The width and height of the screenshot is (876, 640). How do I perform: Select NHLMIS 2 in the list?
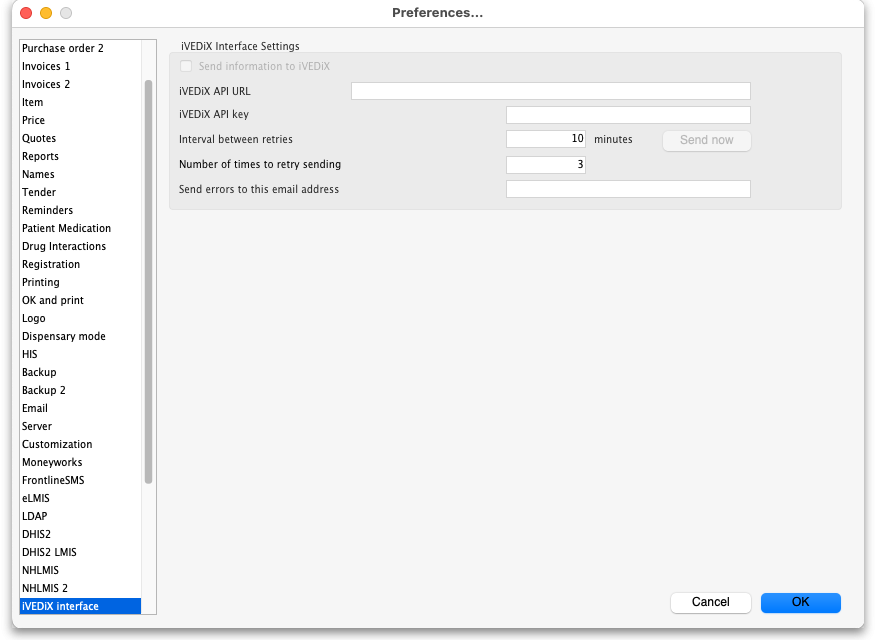coord(45,588)
